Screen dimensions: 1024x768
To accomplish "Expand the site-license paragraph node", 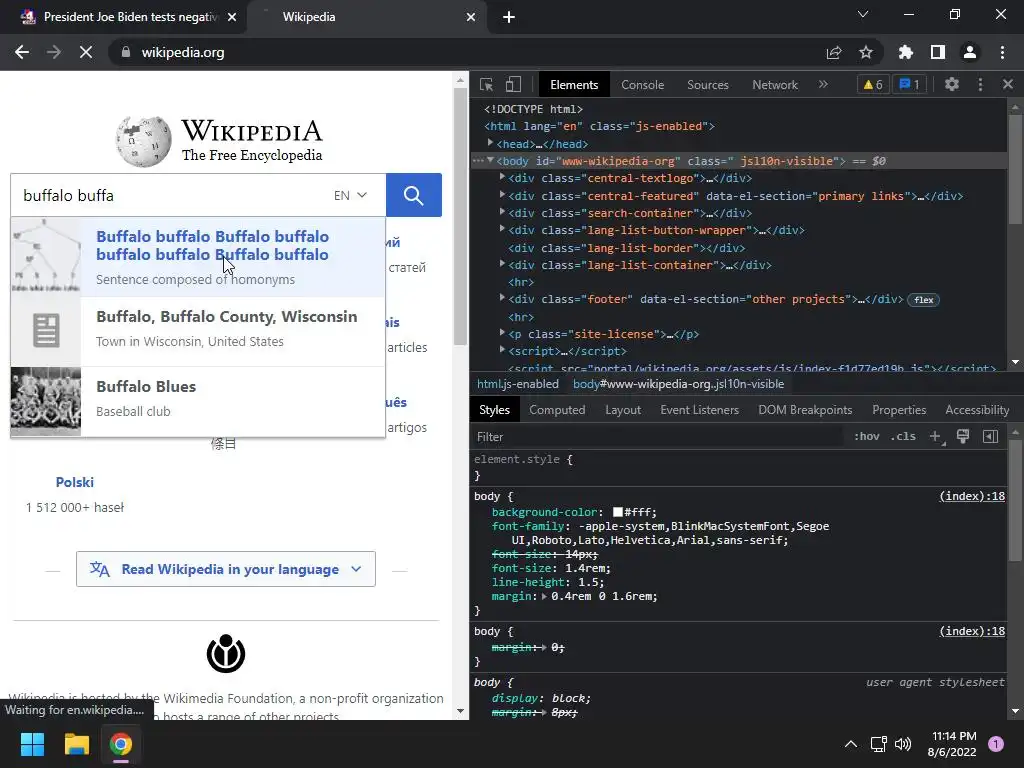I will 502,333.
